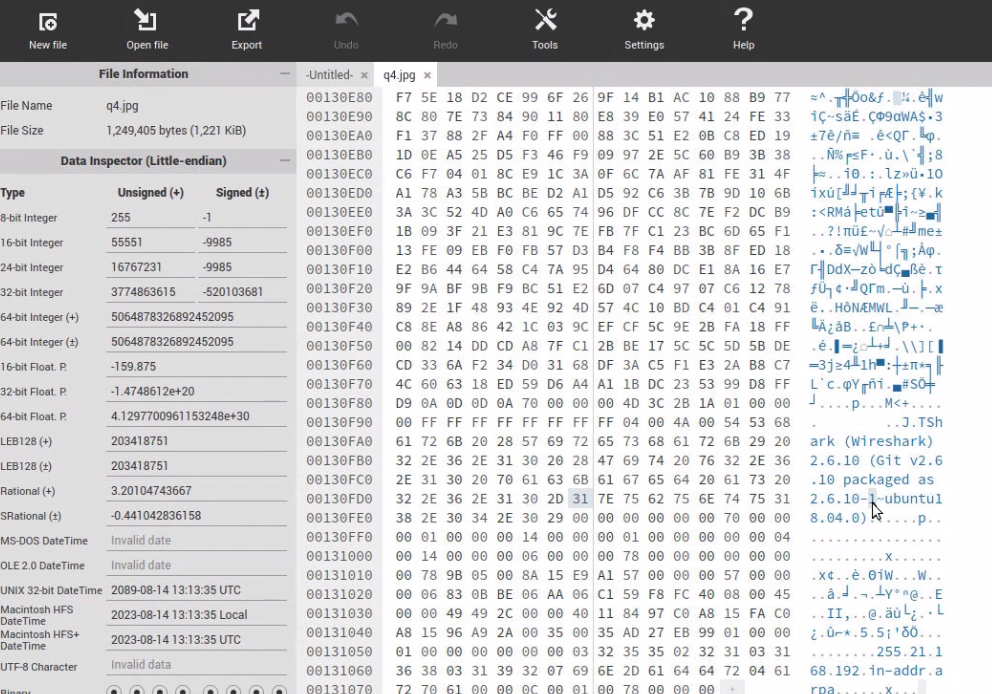The width and height of the screenshot is (992, 694).
Task: Click 8-bit Integer unsigned field 255
Action: [151, 218]
